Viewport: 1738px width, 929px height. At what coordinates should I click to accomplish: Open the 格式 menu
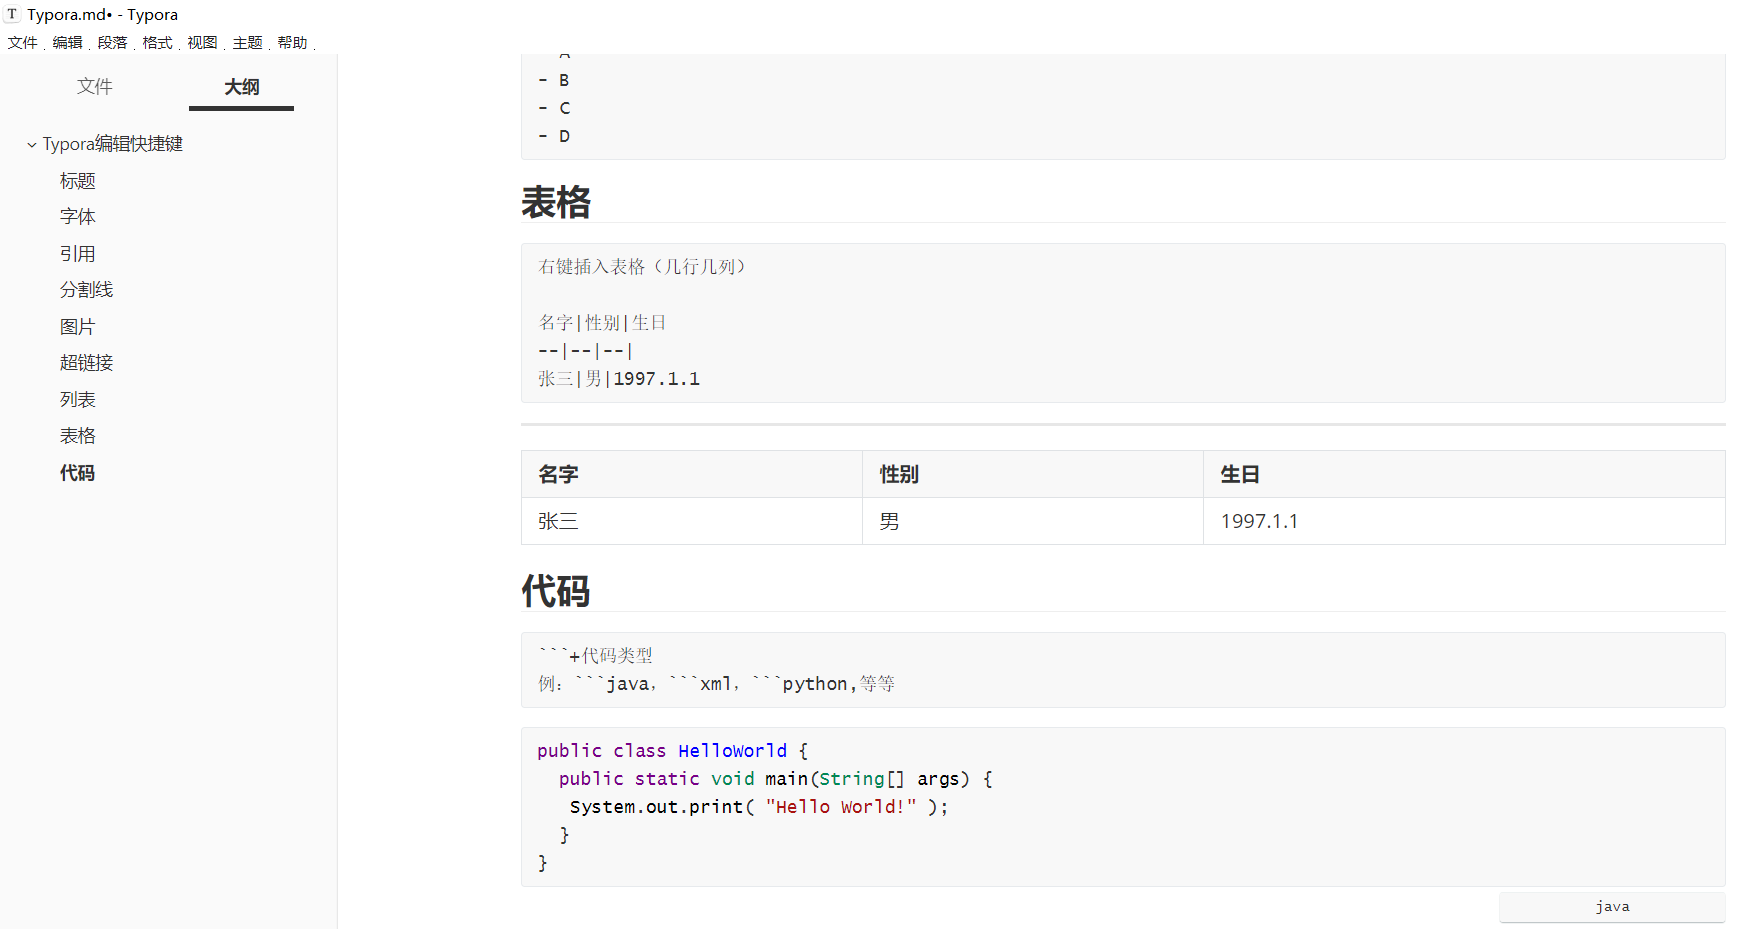coord(157,43)
